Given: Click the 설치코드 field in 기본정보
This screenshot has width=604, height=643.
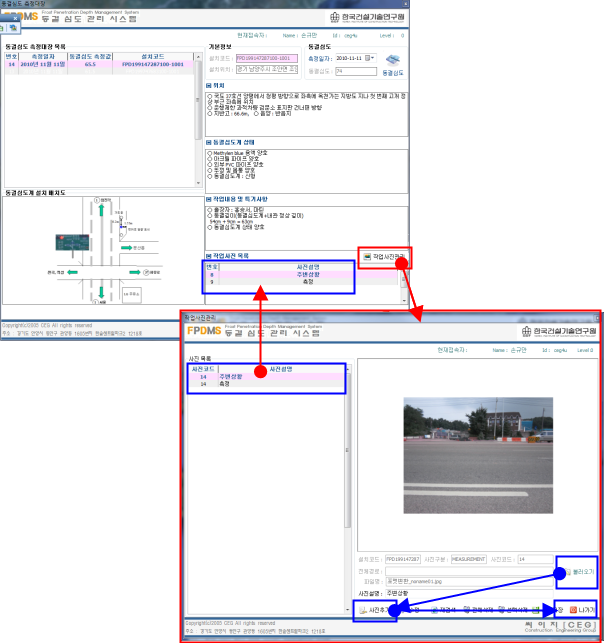Looking at the screenshot, I should click(x=267, y=58).
